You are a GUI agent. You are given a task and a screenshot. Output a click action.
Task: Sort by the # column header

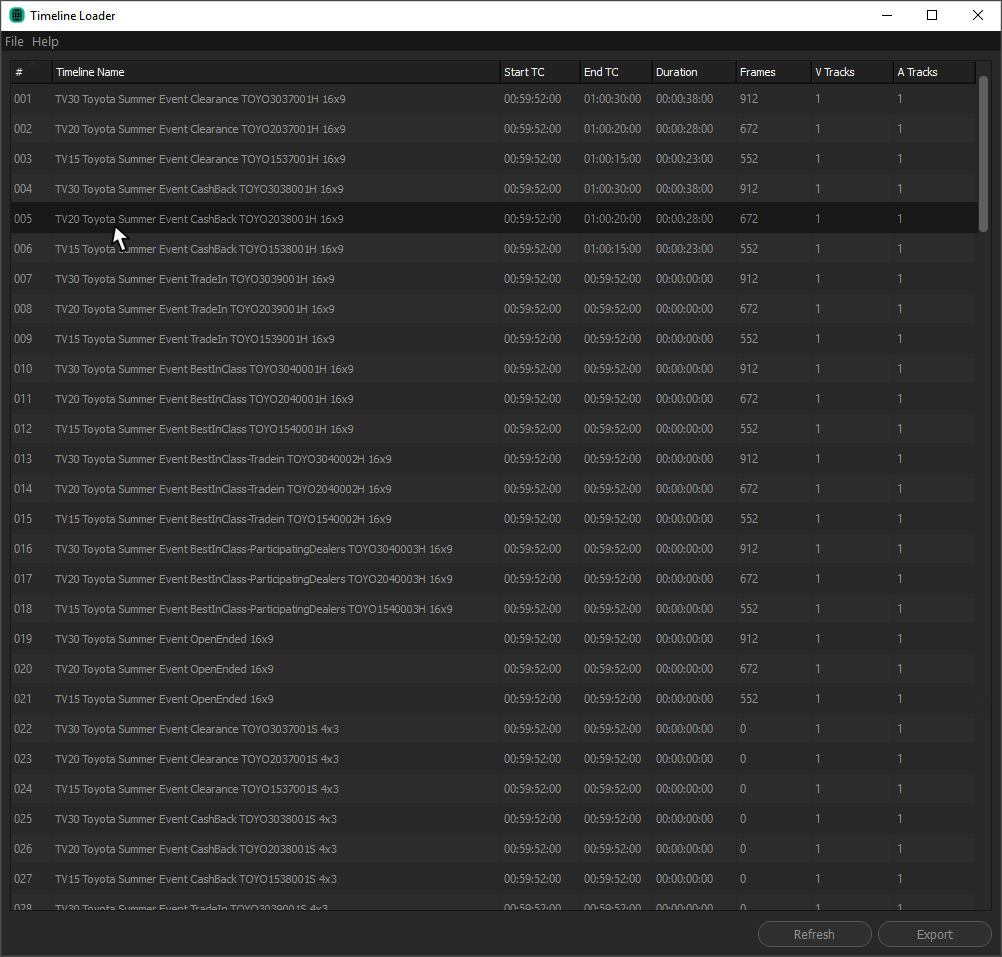pos(31,72)
